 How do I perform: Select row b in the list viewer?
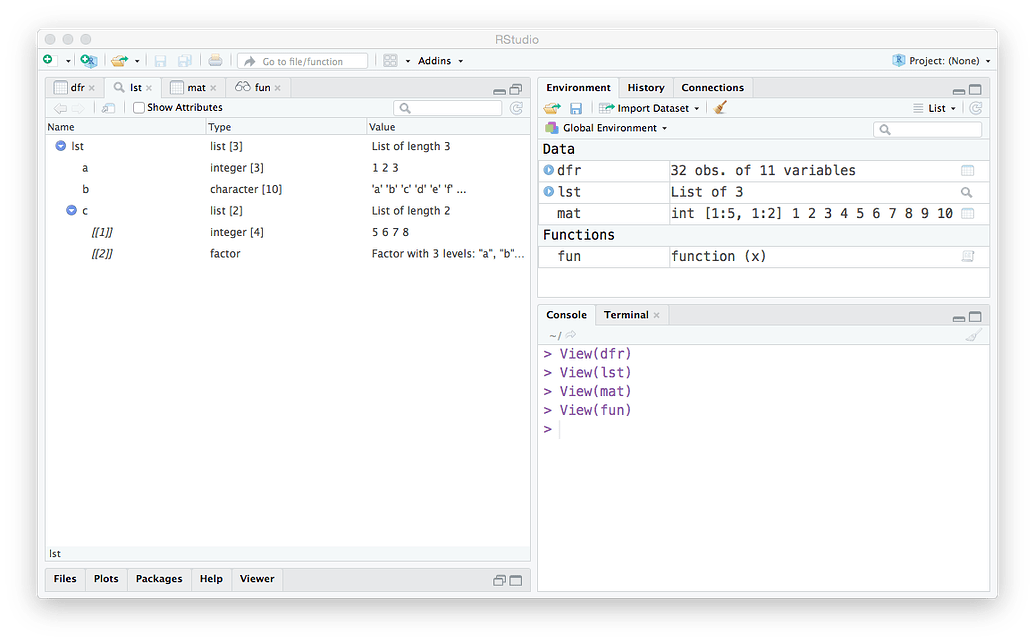[288, 189]
